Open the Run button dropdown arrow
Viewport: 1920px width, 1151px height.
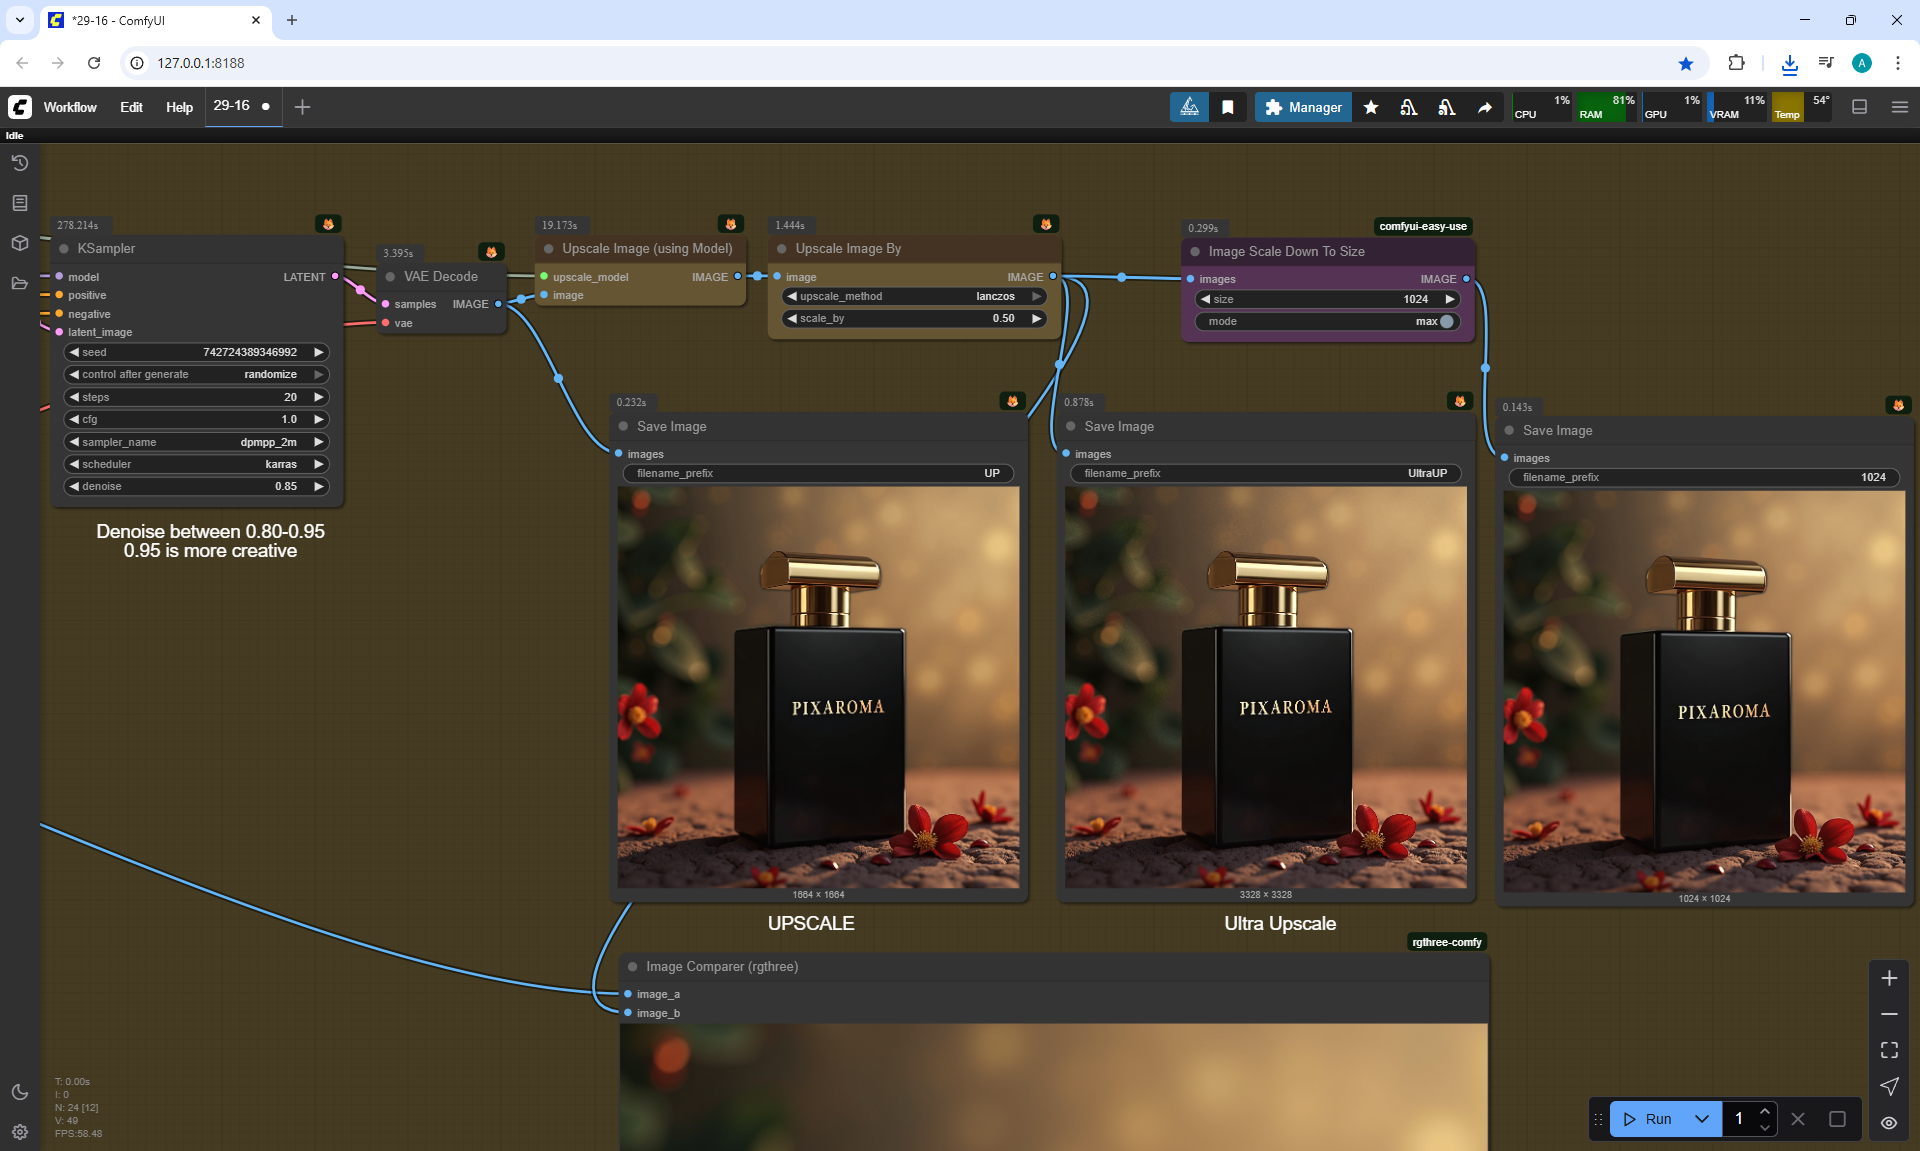pyautogui.click(x=1702, y=1119)
